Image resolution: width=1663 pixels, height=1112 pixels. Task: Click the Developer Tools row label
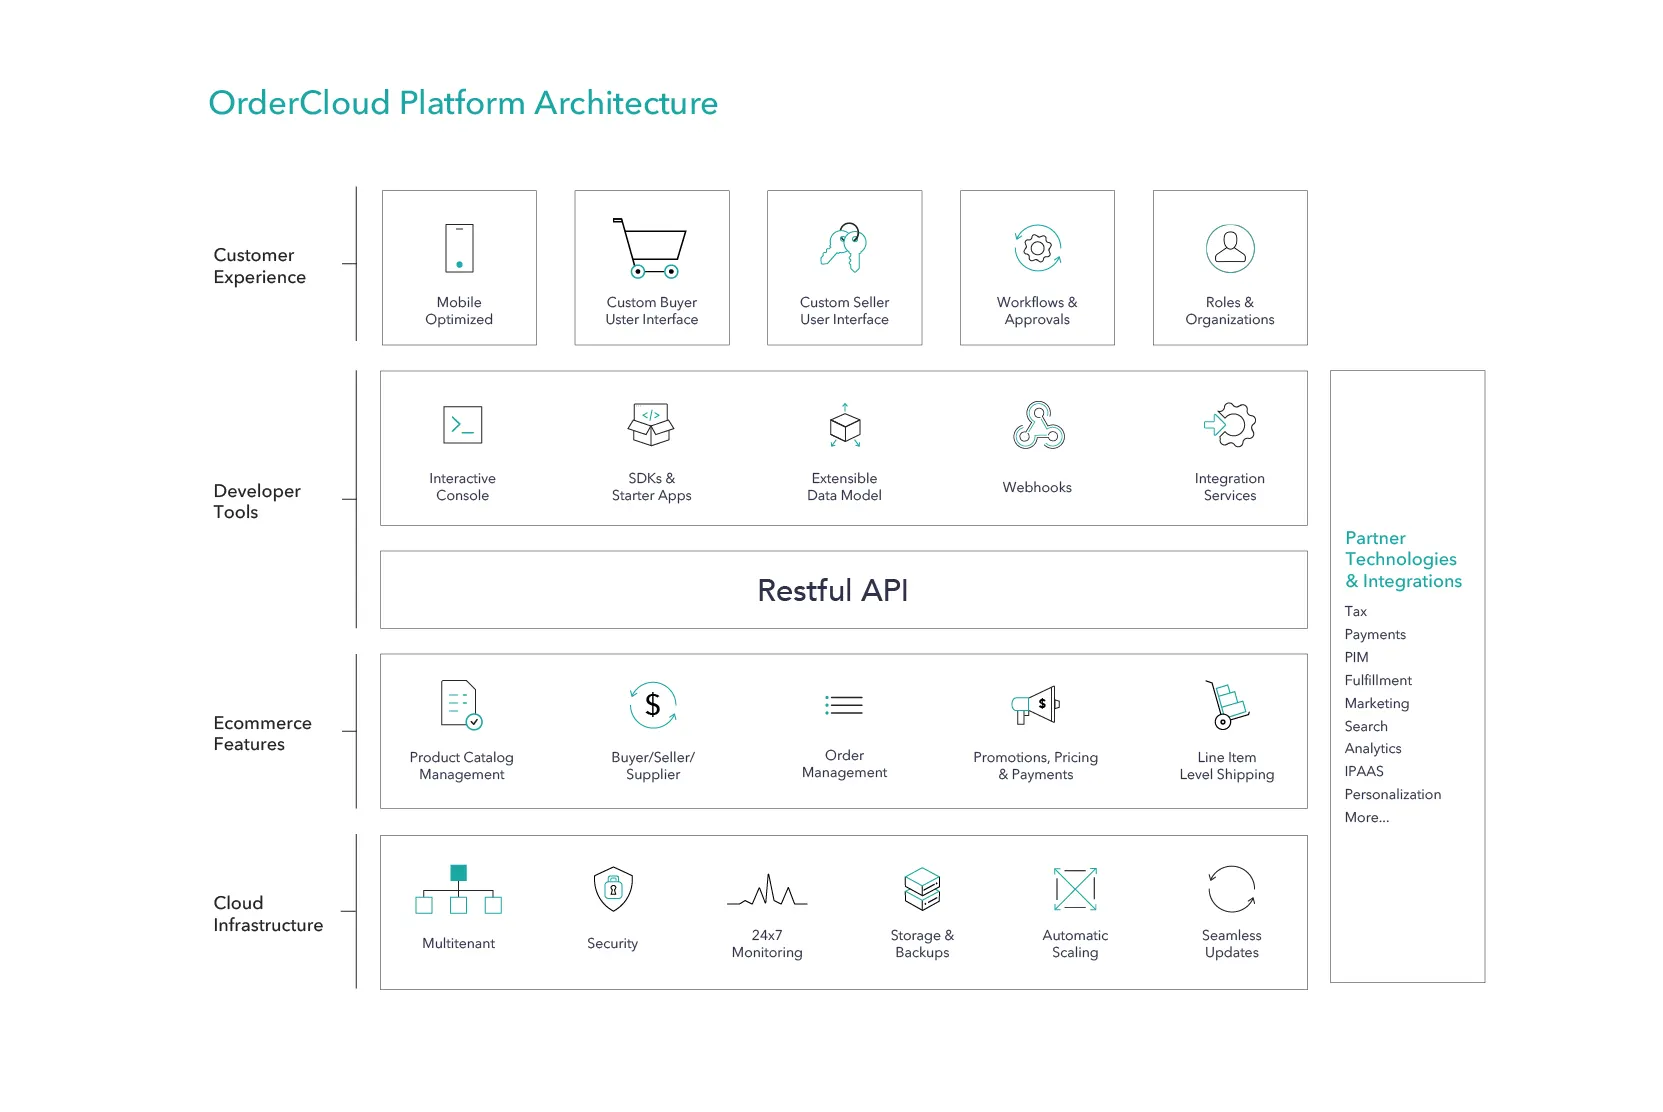(x=257, y=501)
